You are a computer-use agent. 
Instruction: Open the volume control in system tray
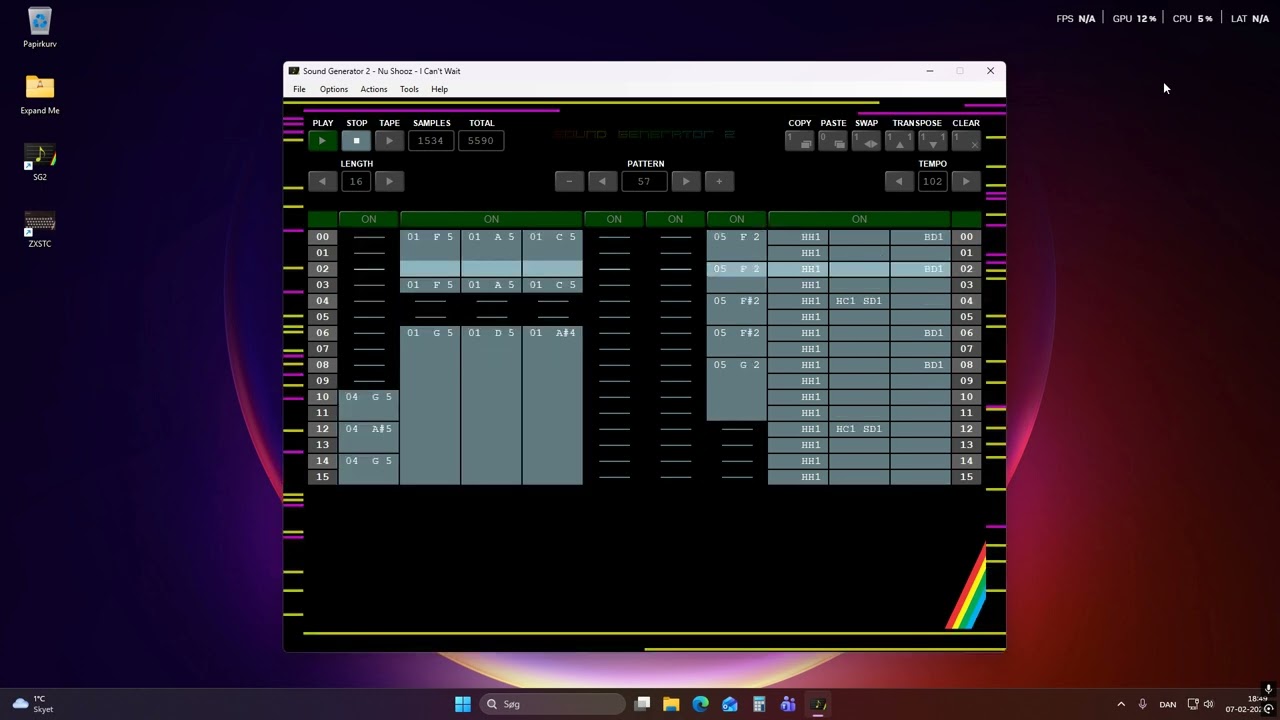(1209, 704)
